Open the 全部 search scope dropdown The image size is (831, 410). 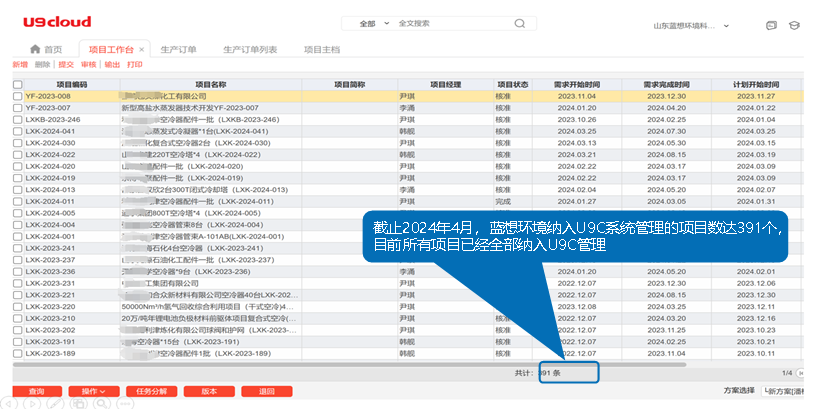(x=374, y=23)
